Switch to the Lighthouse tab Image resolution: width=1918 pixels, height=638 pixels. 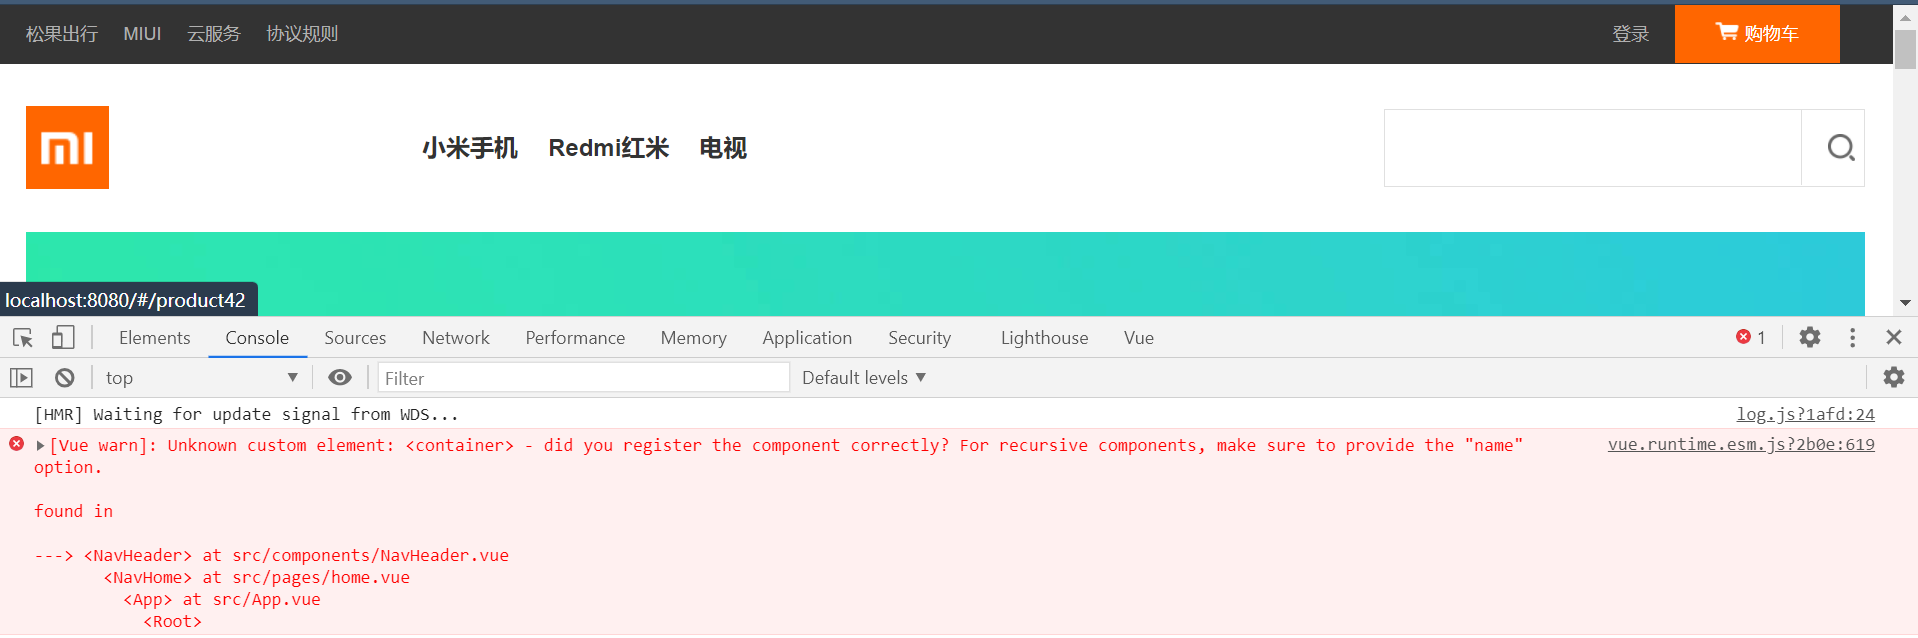point(1044,338)
